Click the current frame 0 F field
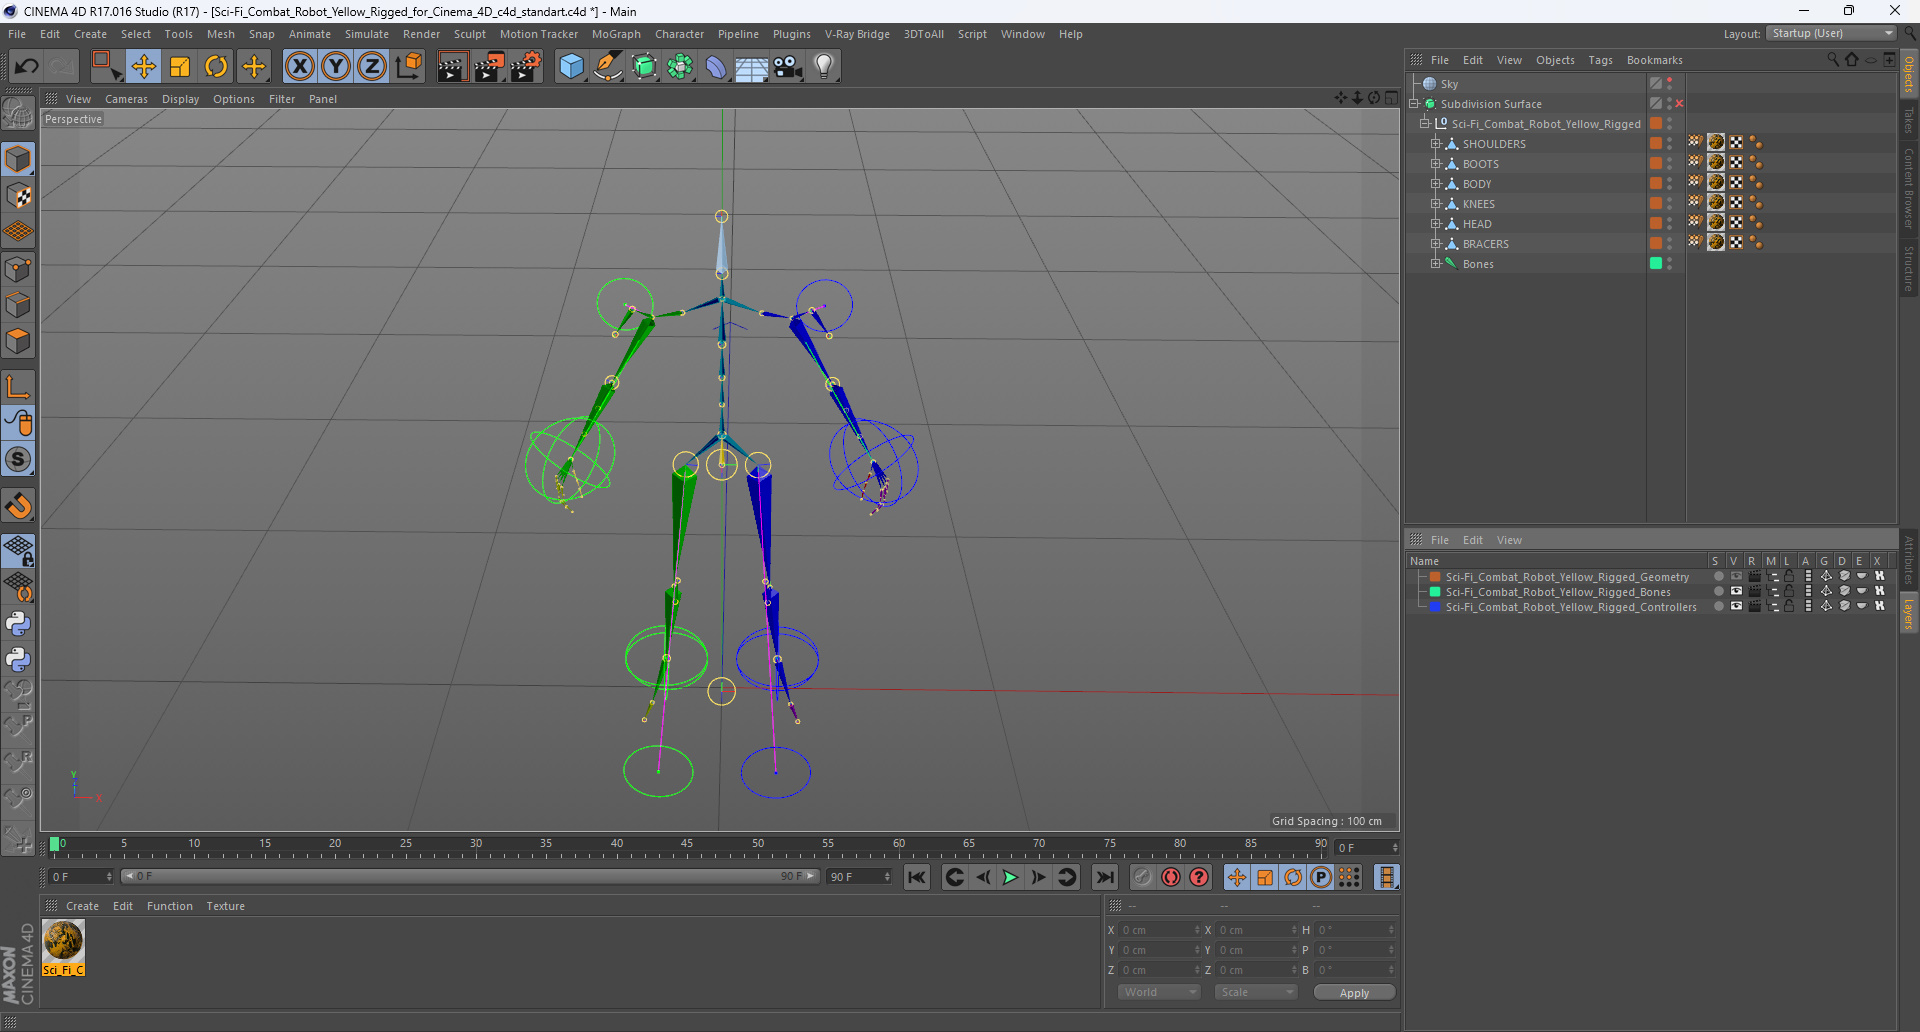This screenshot has width=1920, height=1032. [x=1366, y=848]
